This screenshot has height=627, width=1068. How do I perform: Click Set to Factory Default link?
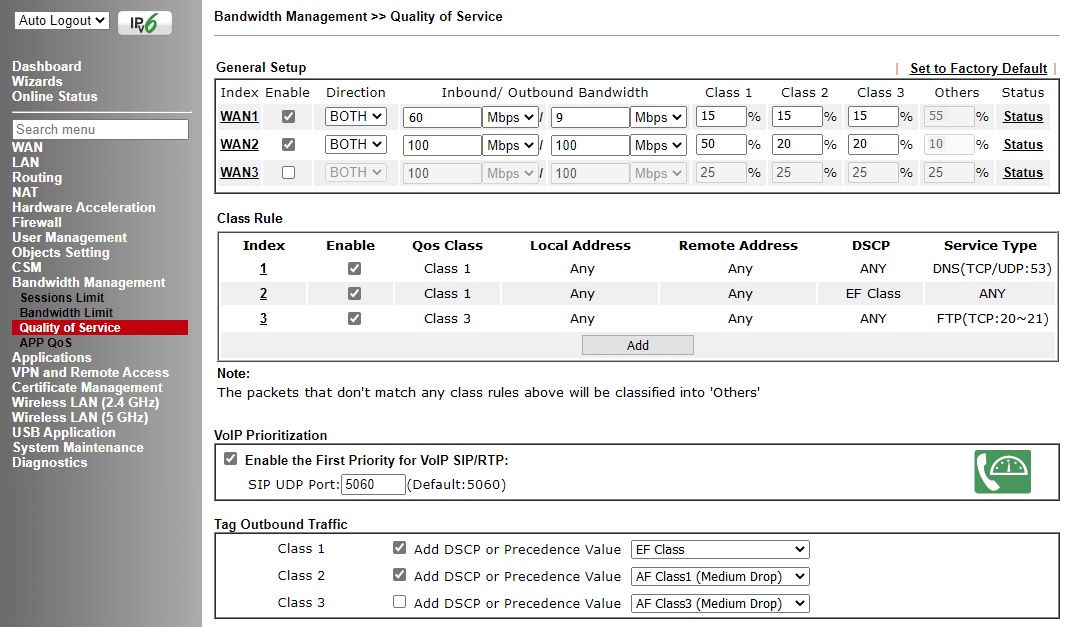[x=978, y=68]
